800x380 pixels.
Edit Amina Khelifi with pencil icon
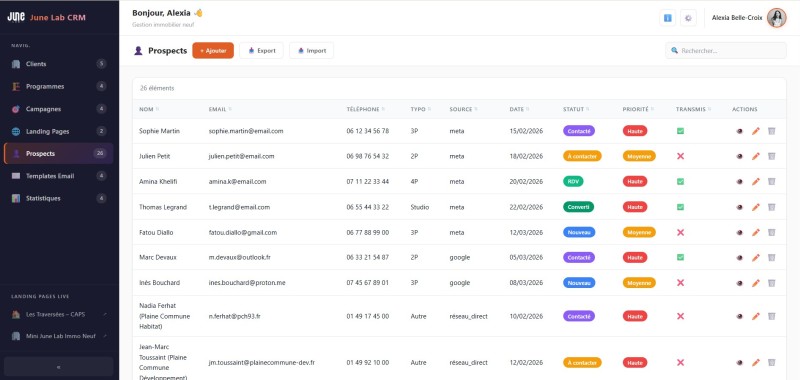click(756, 182)
